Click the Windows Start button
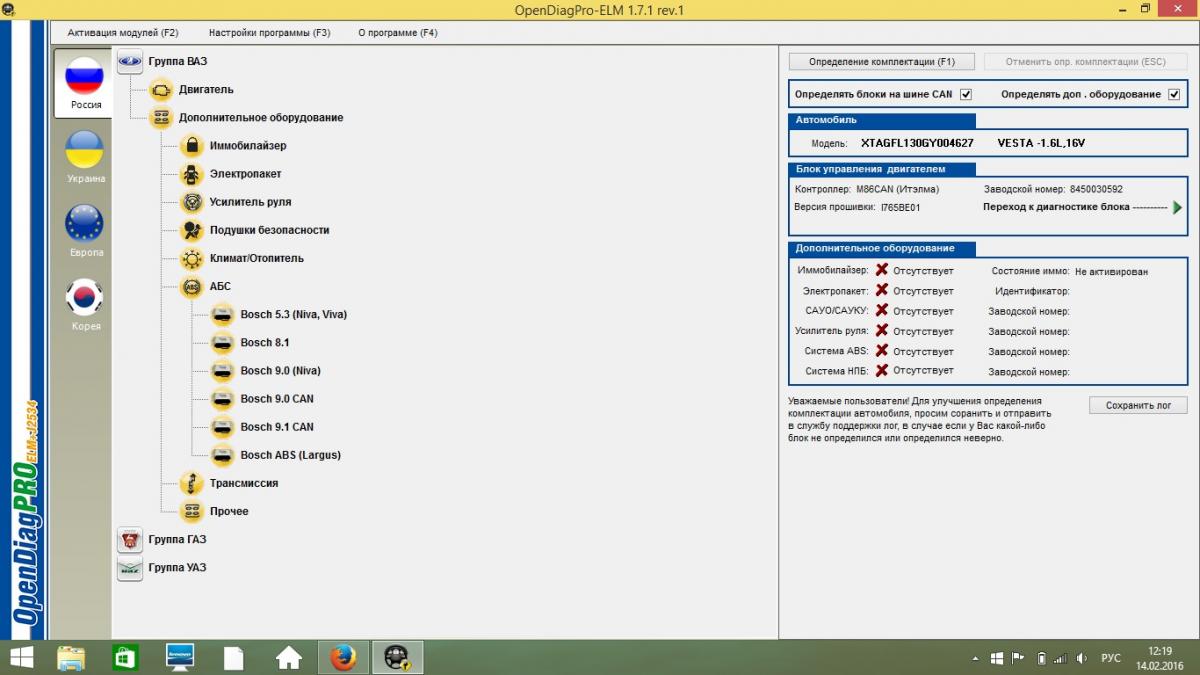This screenshot has height=675, width=1200. pyautogui.click(x=20, y=657)
